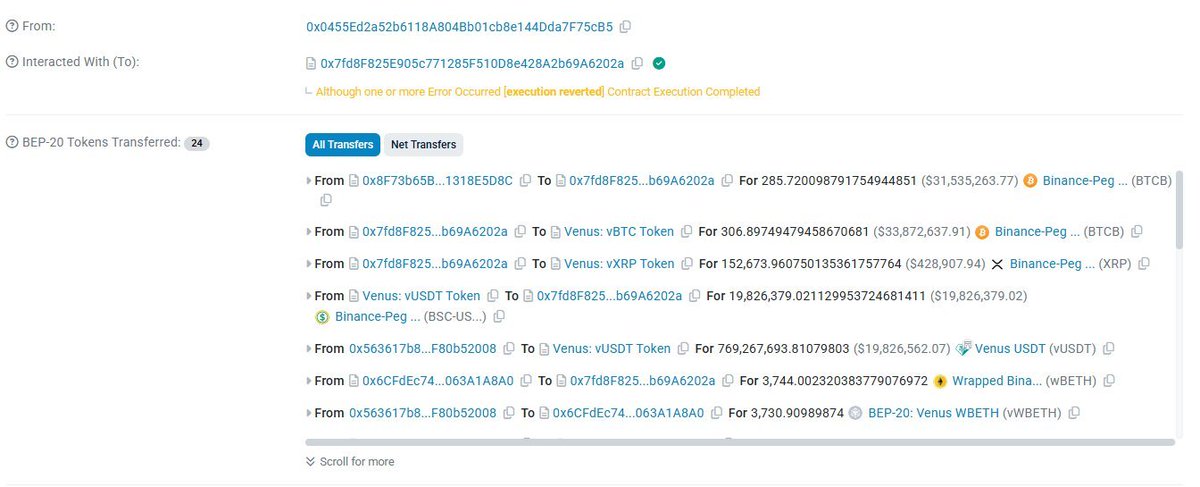Click the yellow wBETH token logo
Image resolution: width=1200 pixels, height=487 pixels.
(x=940, y=381)
